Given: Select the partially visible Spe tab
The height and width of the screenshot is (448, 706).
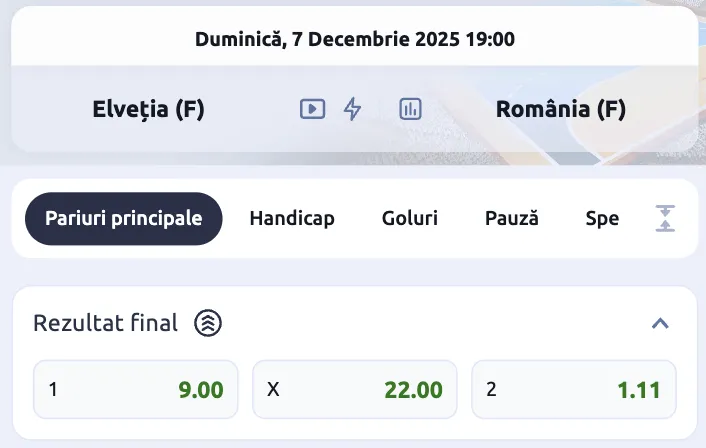Looking at the screenshot, I should 602,218.
